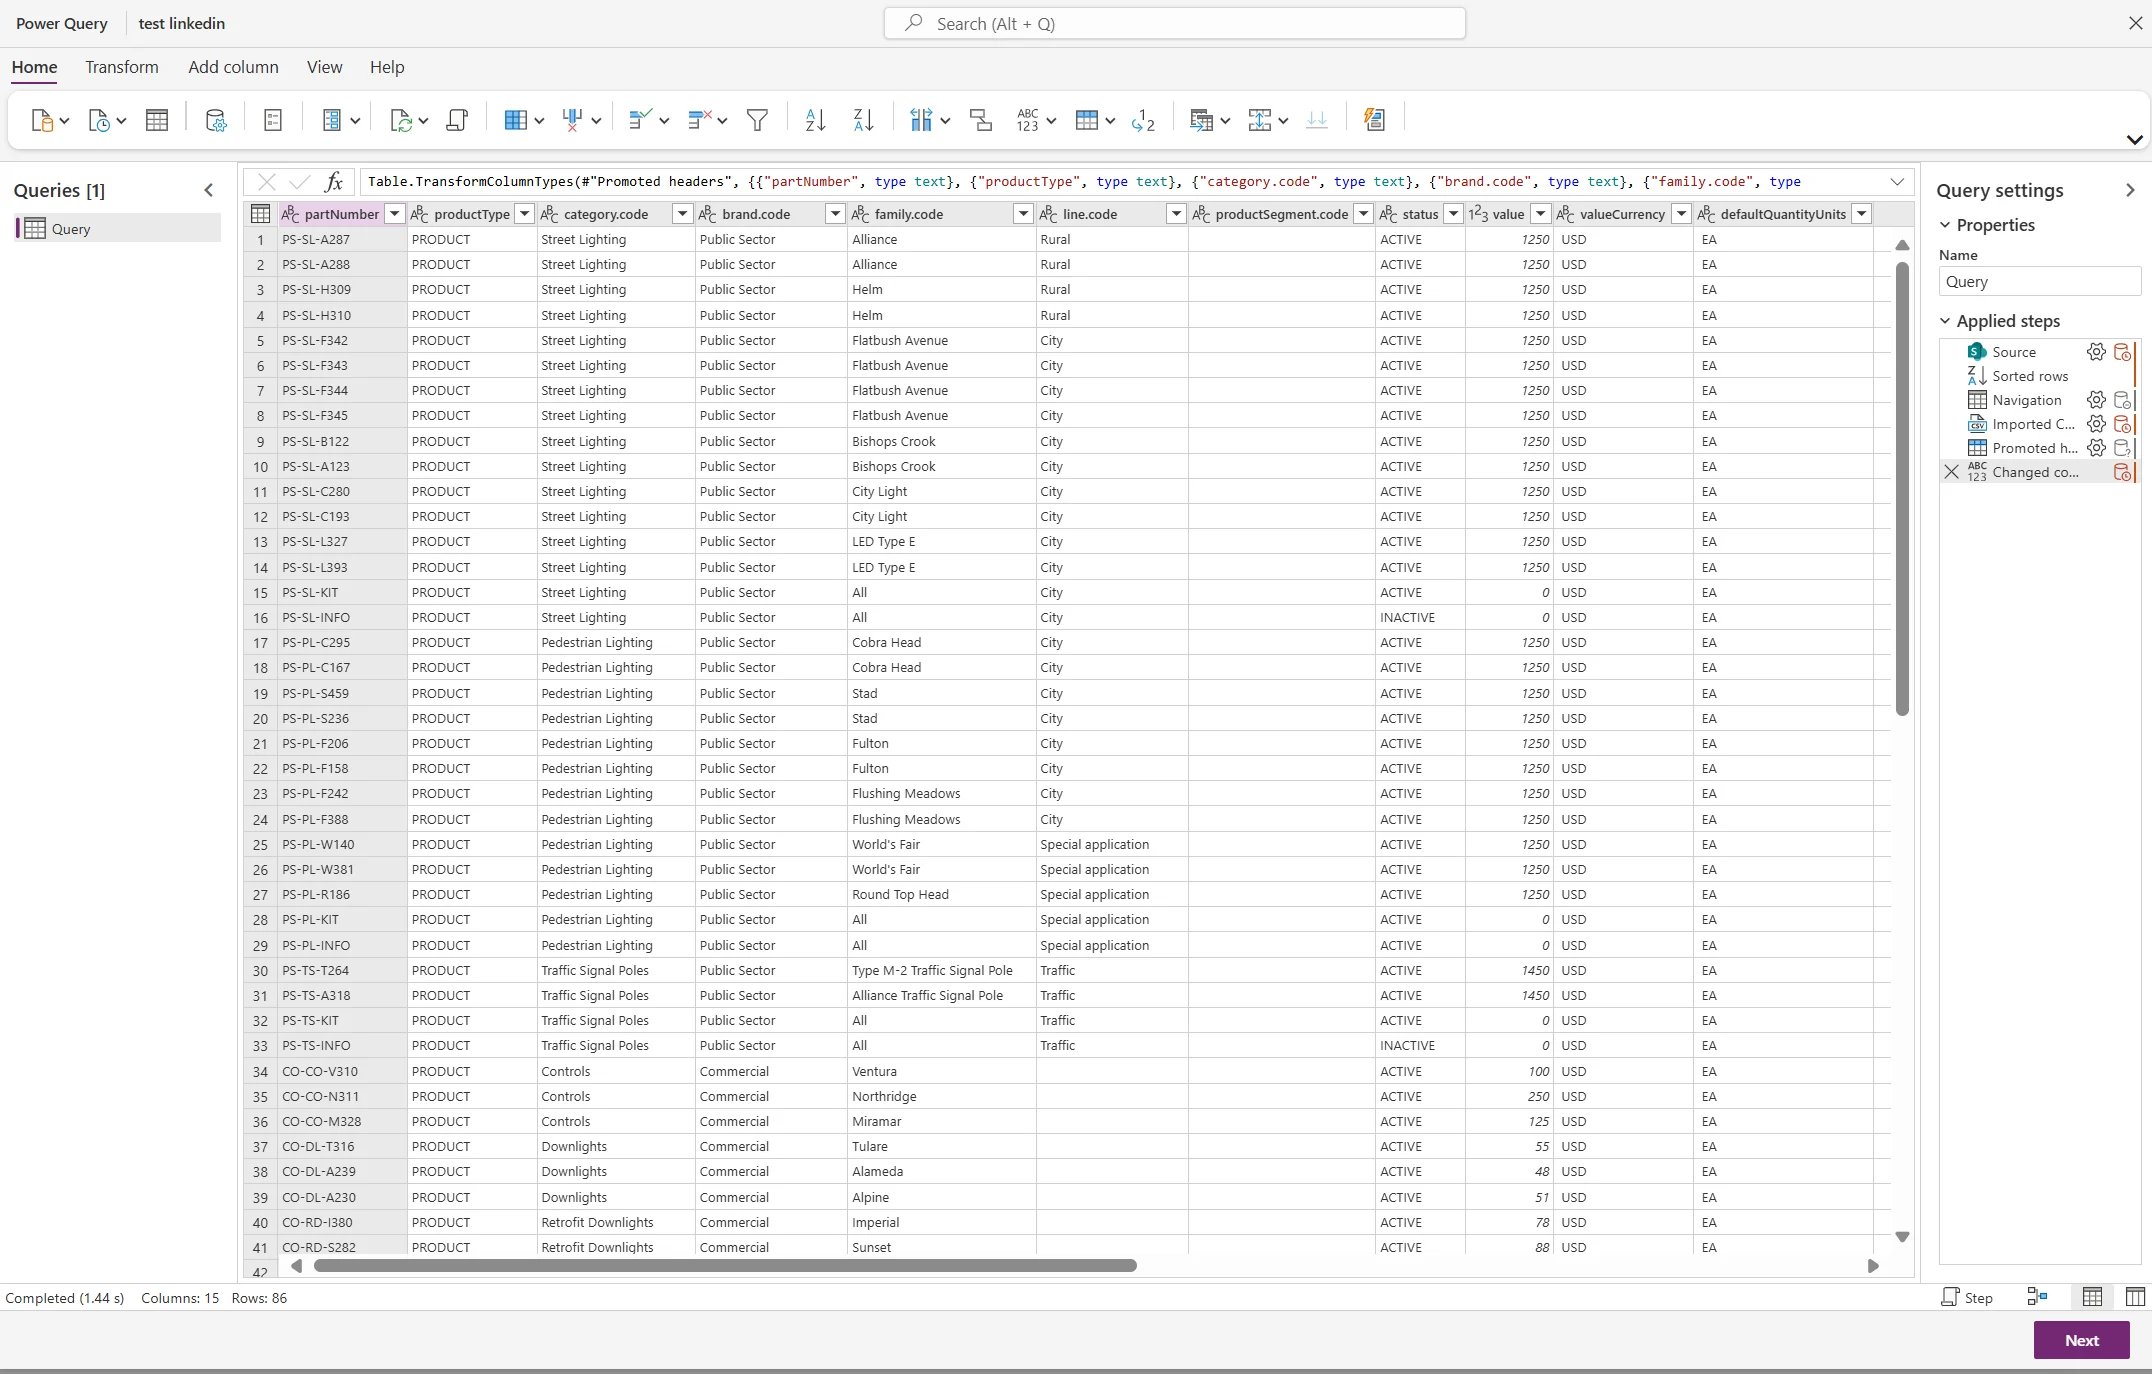
Task: Open filter dropdown for valueCurrency column
Action: [x=1681, y=214]
